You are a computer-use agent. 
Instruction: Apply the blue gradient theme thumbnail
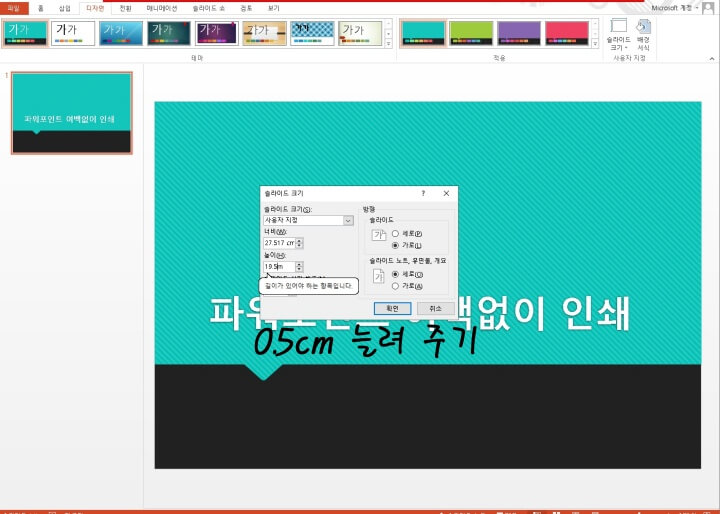click(x=121, y=33)
